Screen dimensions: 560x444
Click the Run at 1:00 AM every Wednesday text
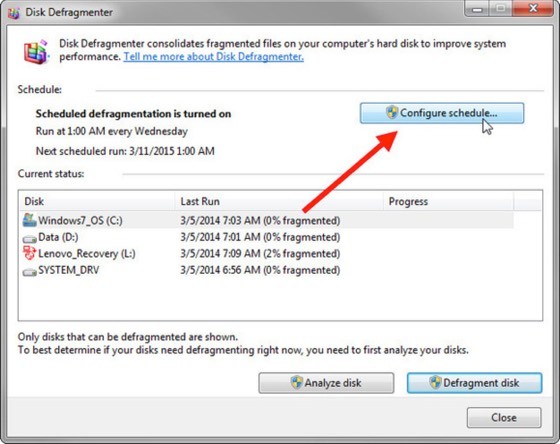[112, 131]
